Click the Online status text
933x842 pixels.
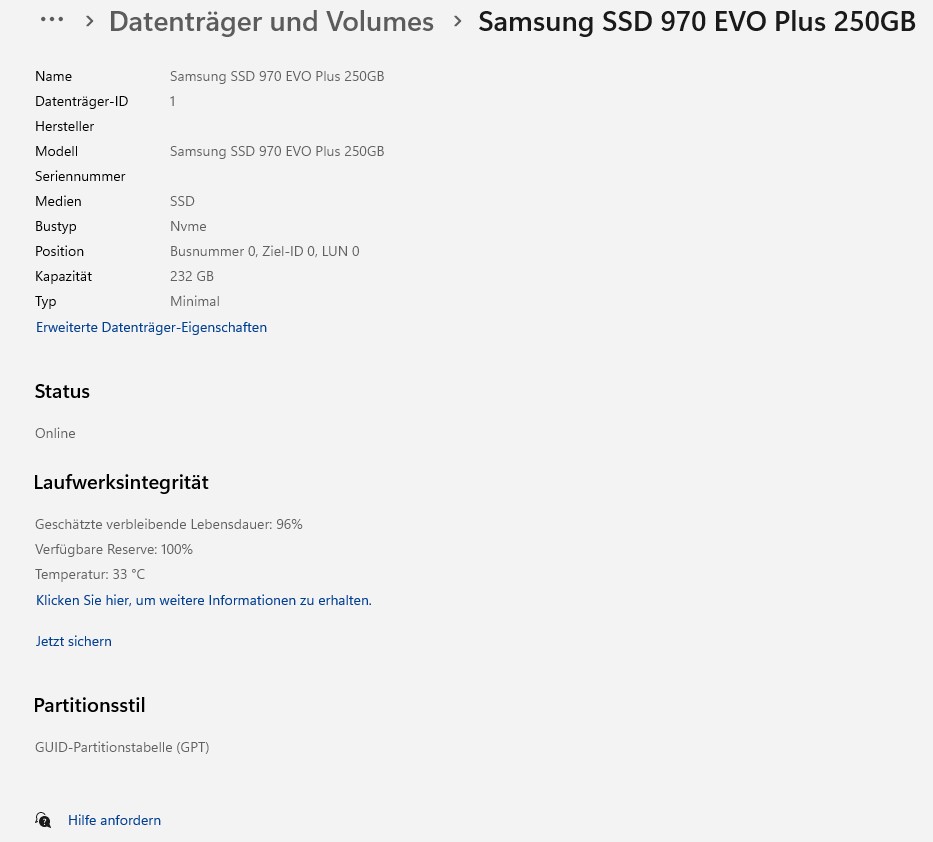pyautogui.click(x=55, y=433)
